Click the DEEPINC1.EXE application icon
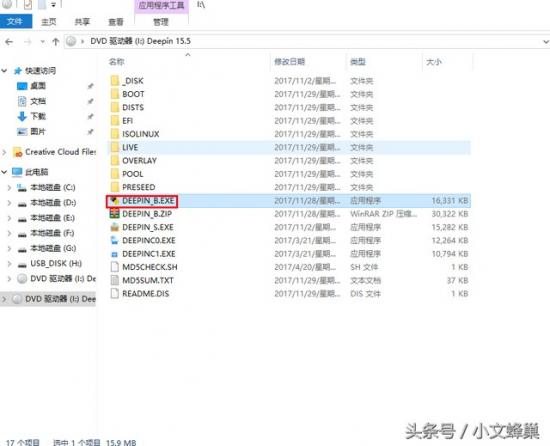Image resolution: width=550 pixels, height=446 pixels. point(115,254)
